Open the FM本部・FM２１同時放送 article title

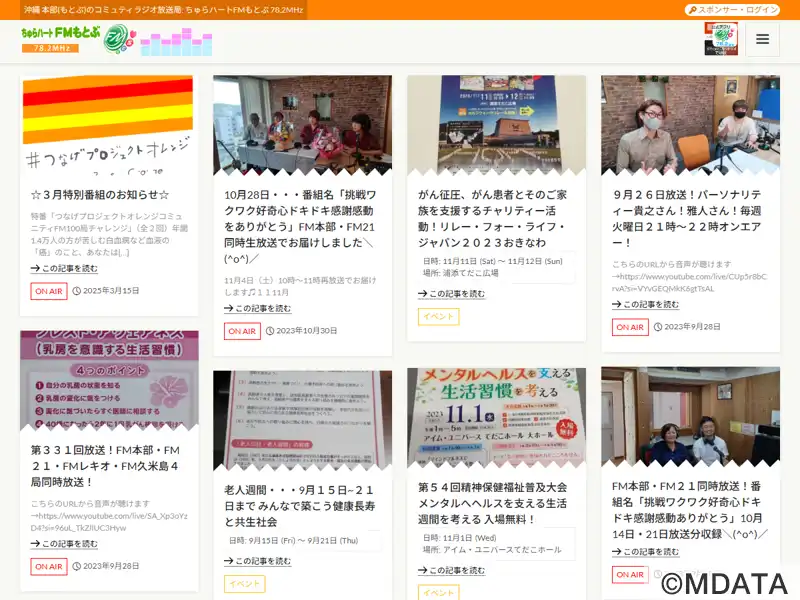689,510
